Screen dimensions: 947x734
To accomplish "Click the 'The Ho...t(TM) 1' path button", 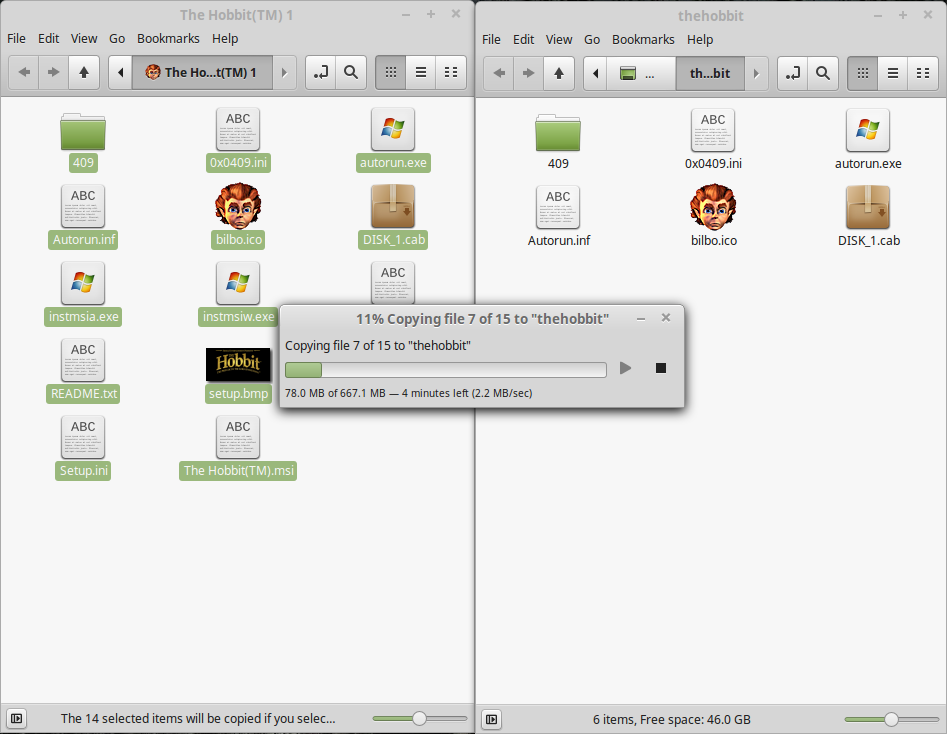I will pyautogui.click(x=202, y=72).
